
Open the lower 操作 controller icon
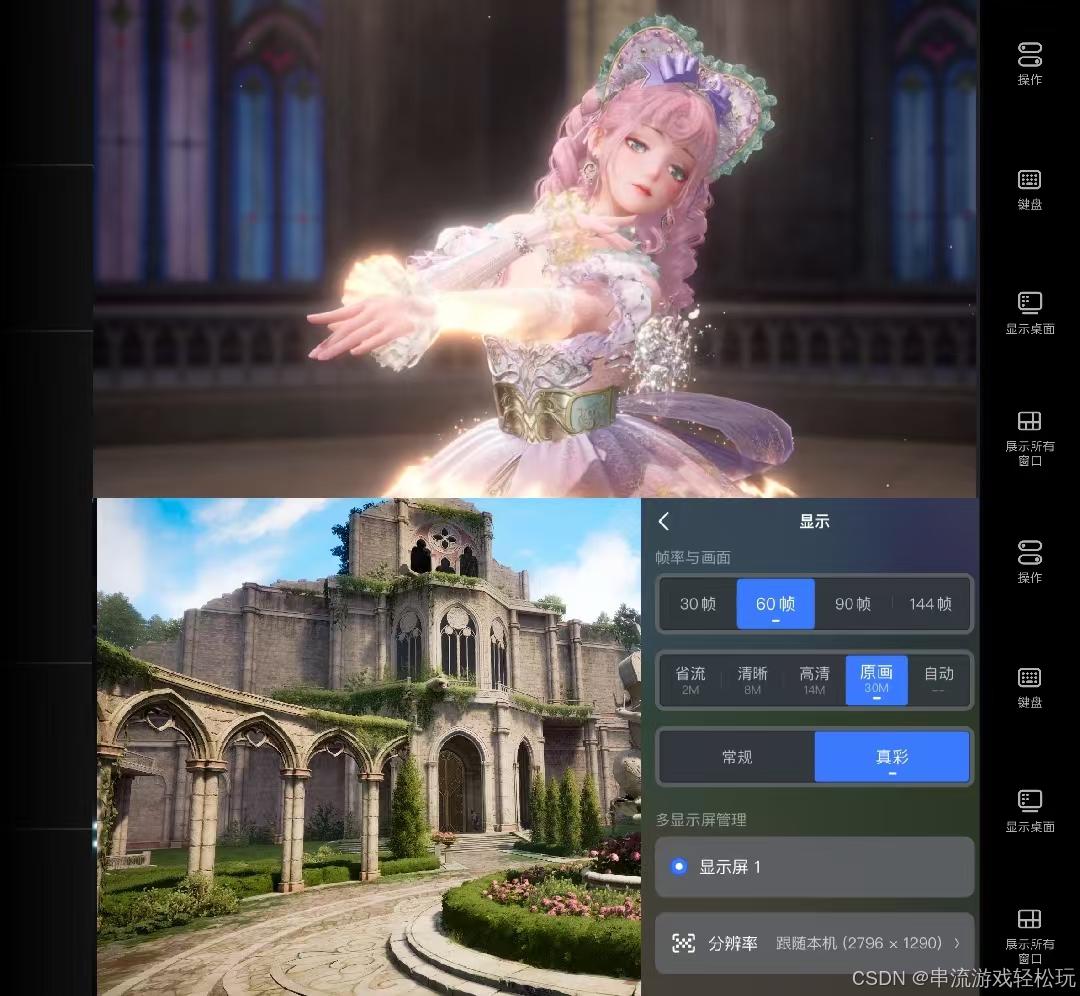[x=1029, y=553]
